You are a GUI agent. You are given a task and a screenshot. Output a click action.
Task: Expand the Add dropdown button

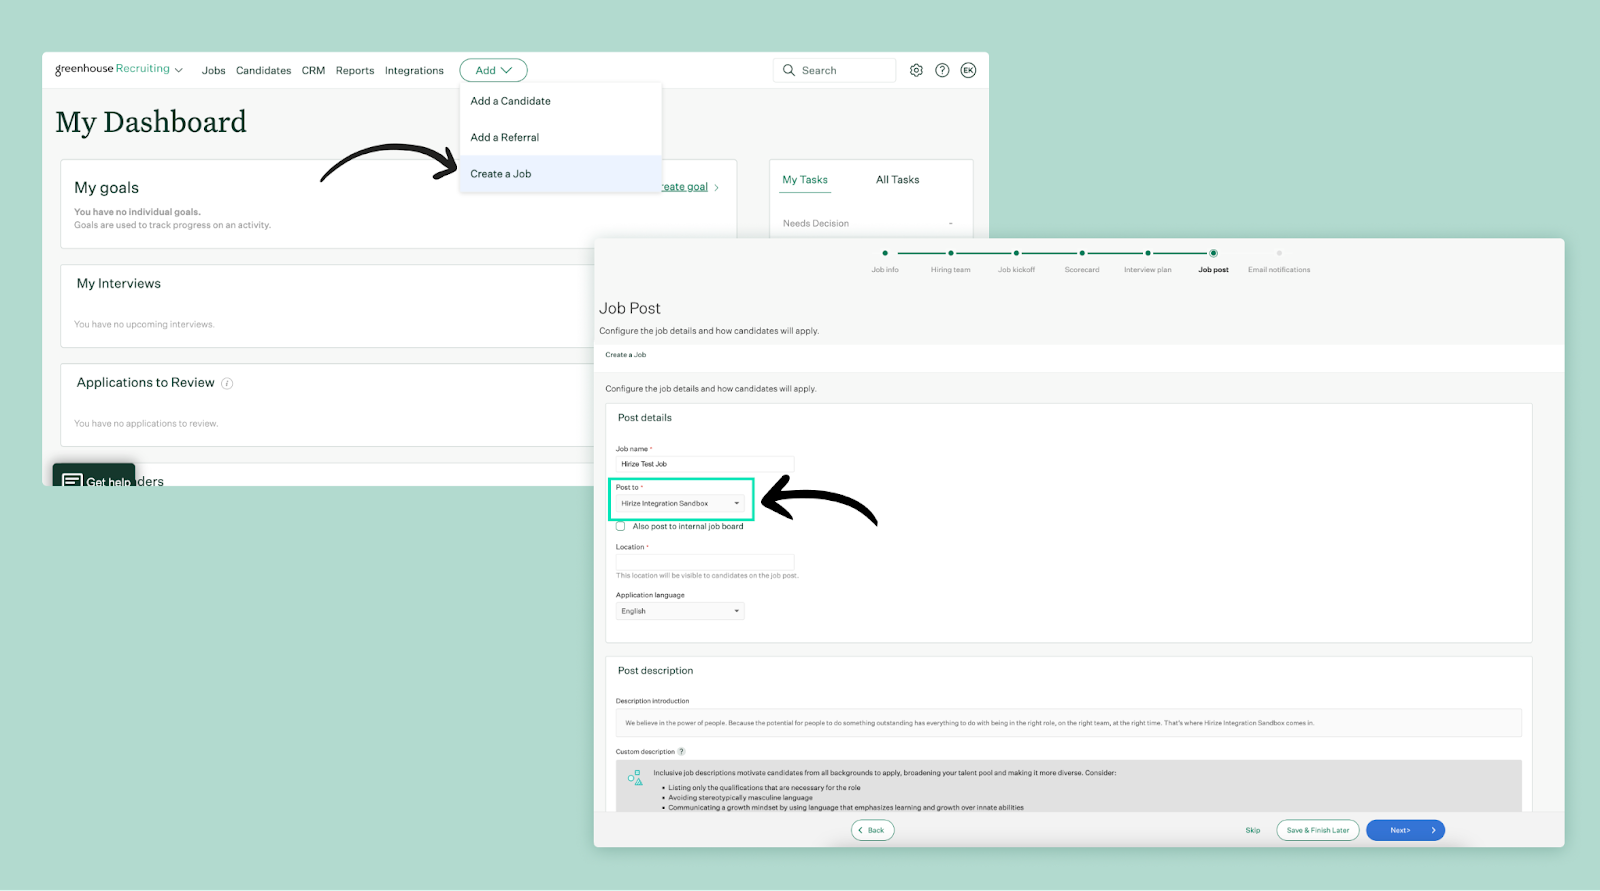pyautogui.click(x=493, y=70)
